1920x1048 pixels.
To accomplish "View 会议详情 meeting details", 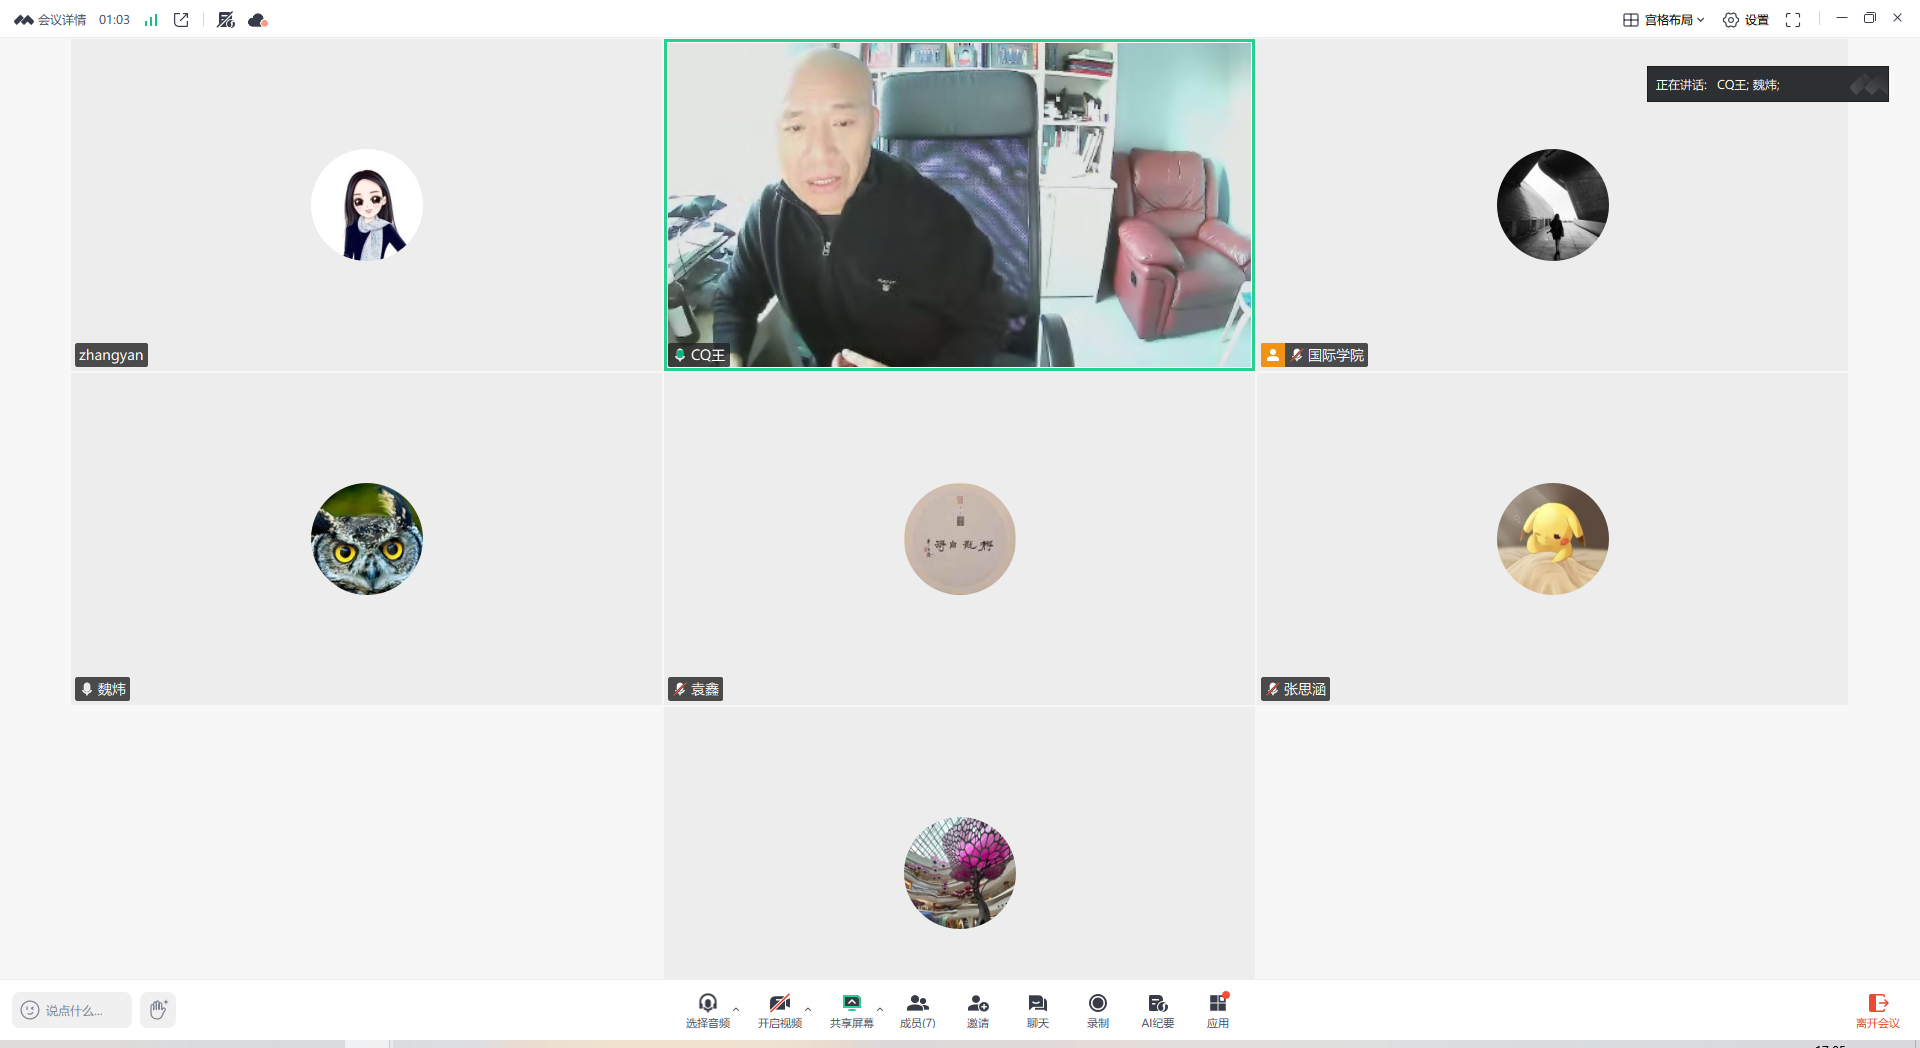I will (x=60, y=19).
